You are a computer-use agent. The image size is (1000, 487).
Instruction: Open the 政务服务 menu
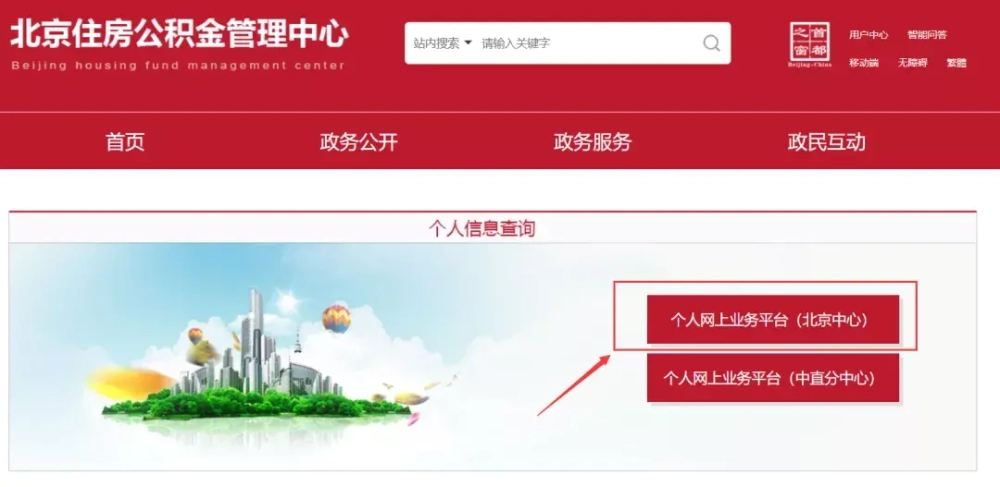point(592,142)
